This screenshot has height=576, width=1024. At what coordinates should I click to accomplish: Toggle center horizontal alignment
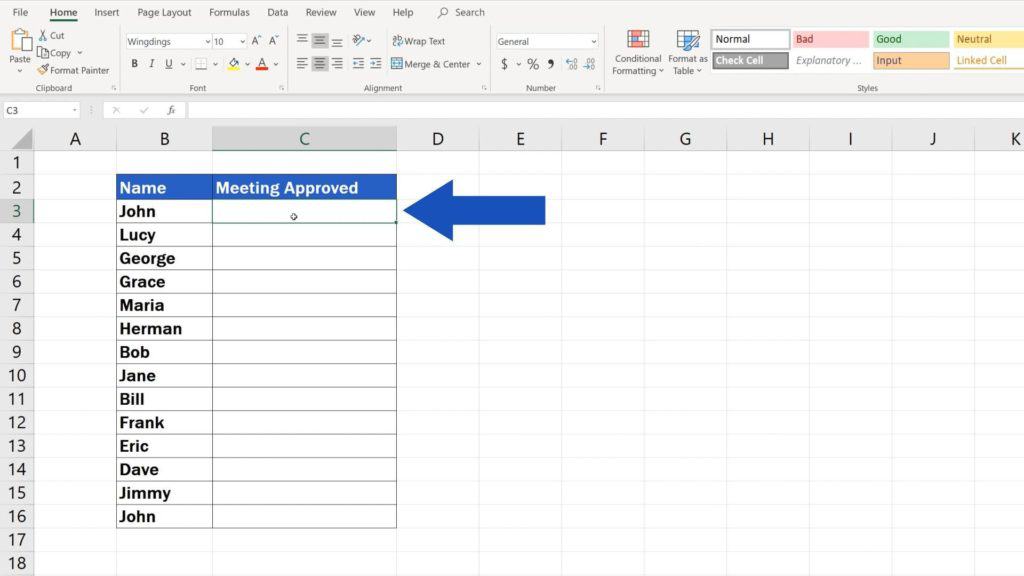(319, 63)
